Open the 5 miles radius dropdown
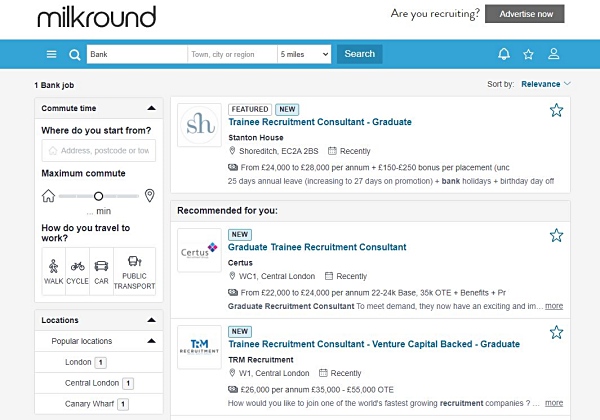Image resolution: width=600 pixels, height=420 pixels. (304, 54)
